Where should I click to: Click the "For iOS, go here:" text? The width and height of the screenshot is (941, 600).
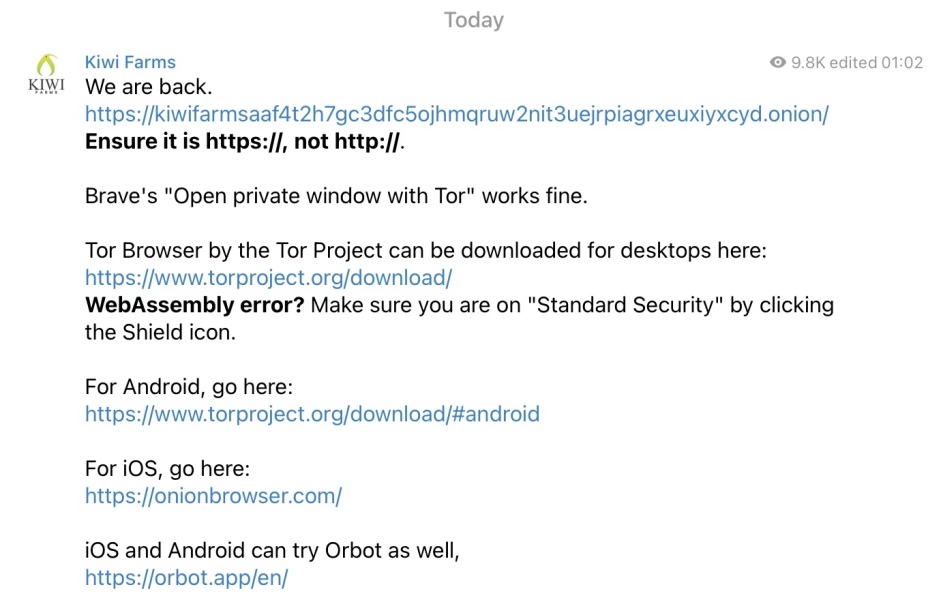click(x=167, y=469)
